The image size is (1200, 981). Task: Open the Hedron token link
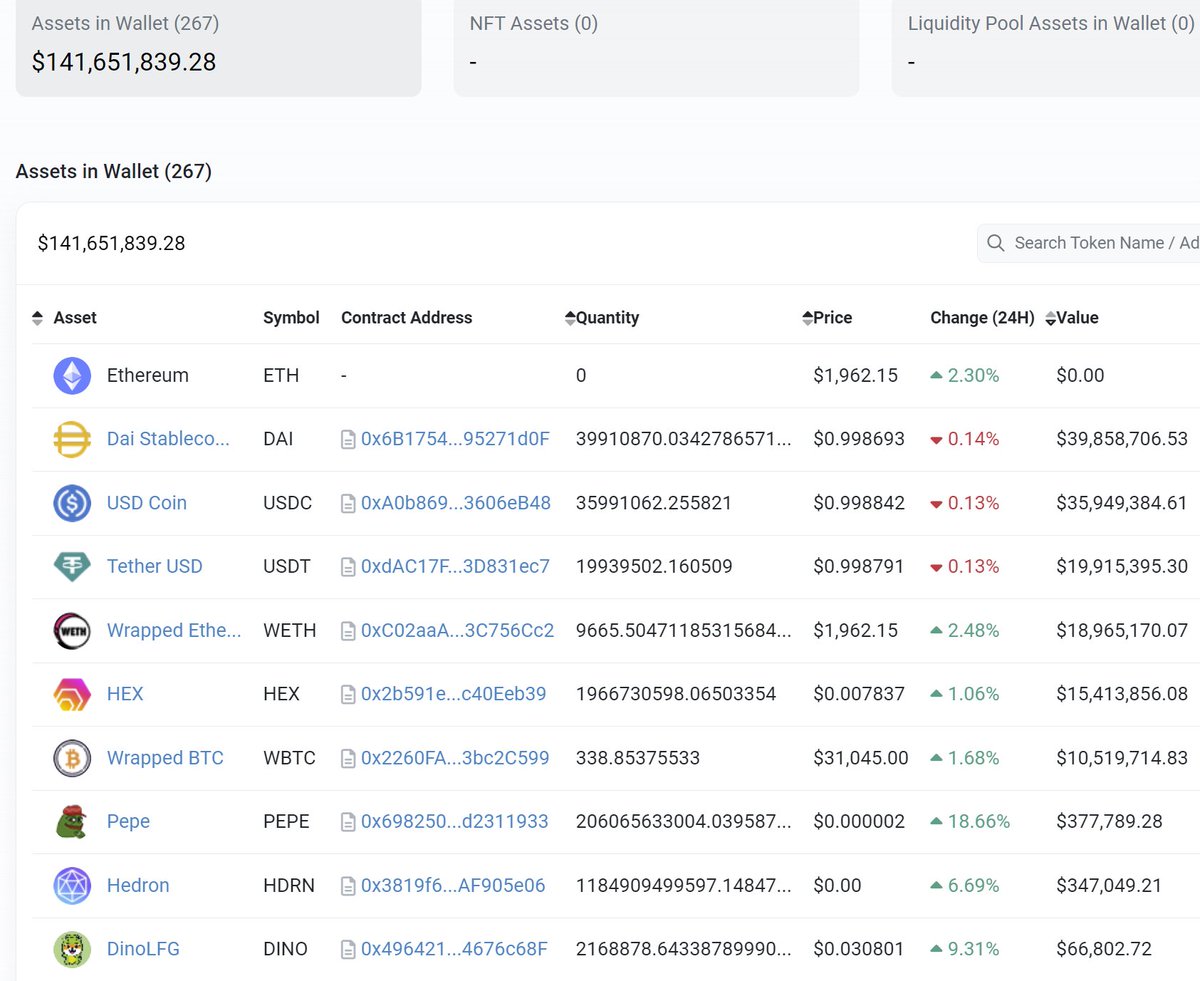coord(138,885)
